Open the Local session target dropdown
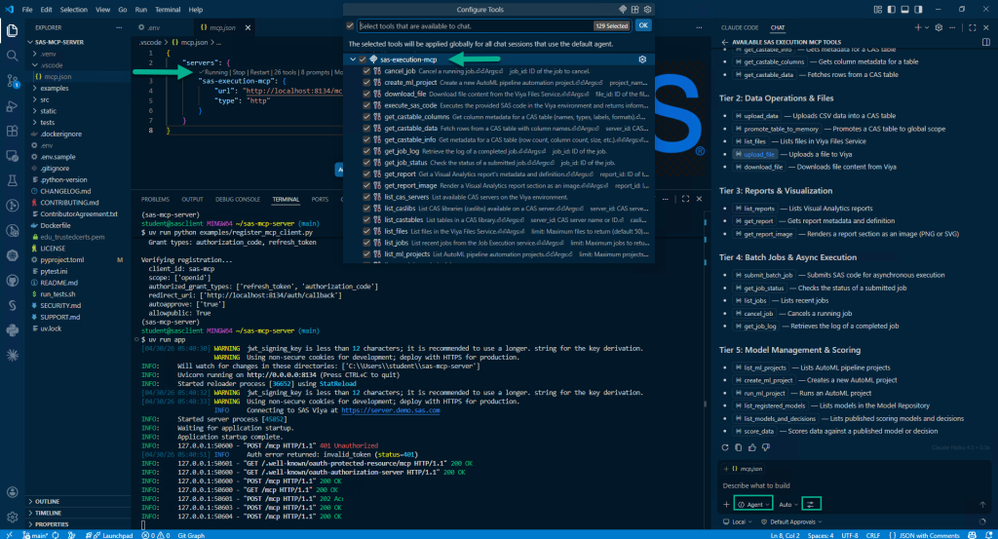998x539 pixels. [738, 522]
